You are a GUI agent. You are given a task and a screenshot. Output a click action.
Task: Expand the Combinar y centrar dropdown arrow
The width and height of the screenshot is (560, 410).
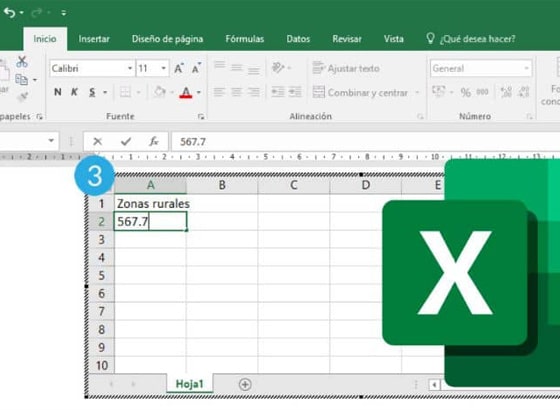[x=417, y=92]
